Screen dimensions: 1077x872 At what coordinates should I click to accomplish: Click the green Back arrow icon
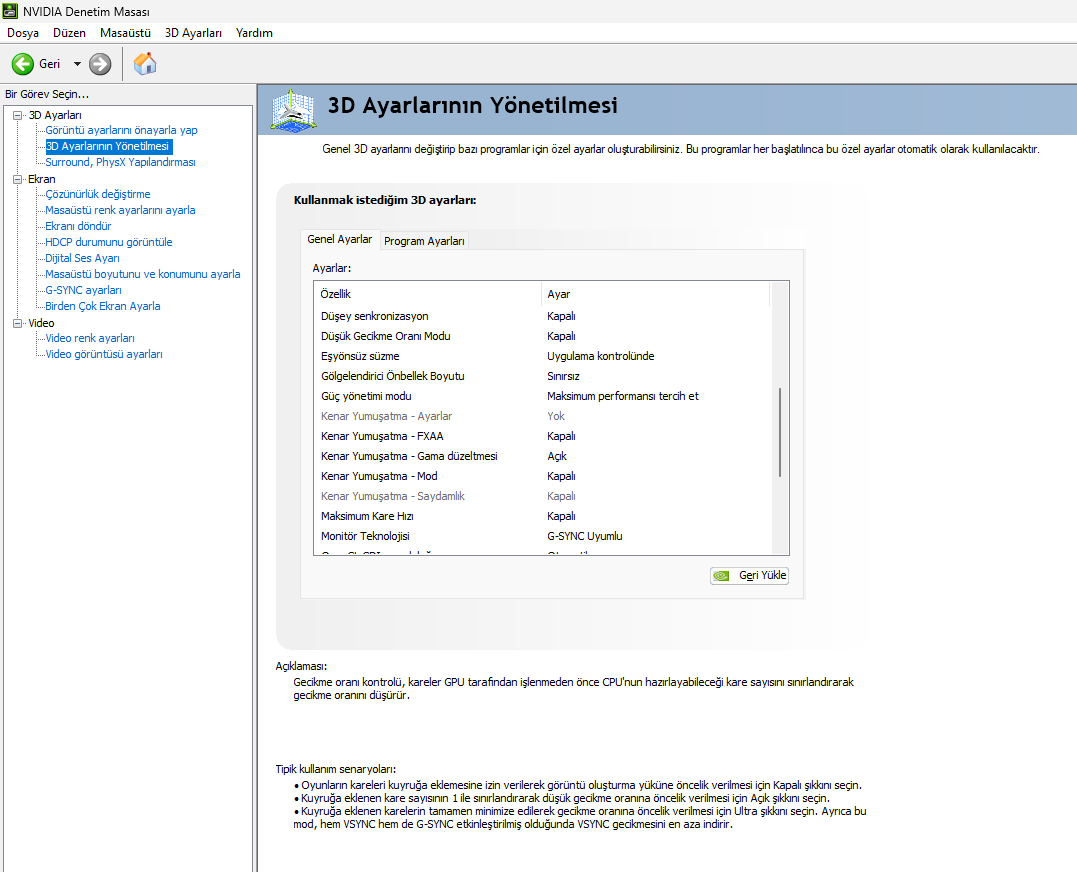pyautogui.click(x=23, y=64)
